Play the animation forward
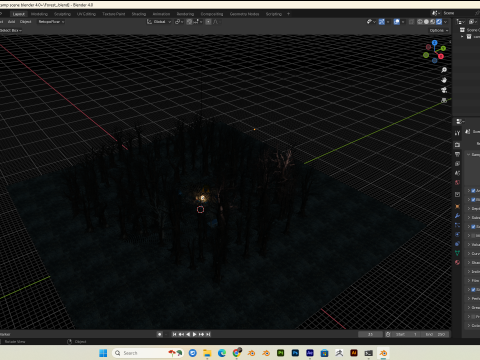This screenshot has width=480, height=360. tap(195, 334)
